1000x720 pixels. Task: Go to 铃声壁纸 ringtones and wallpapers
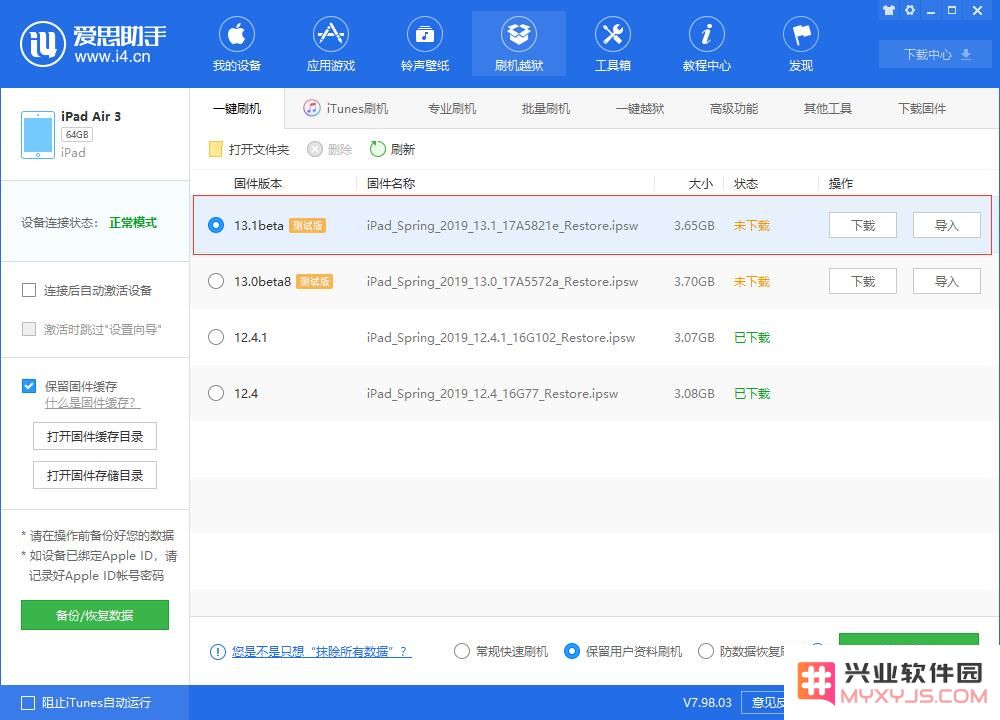[425, 34]
